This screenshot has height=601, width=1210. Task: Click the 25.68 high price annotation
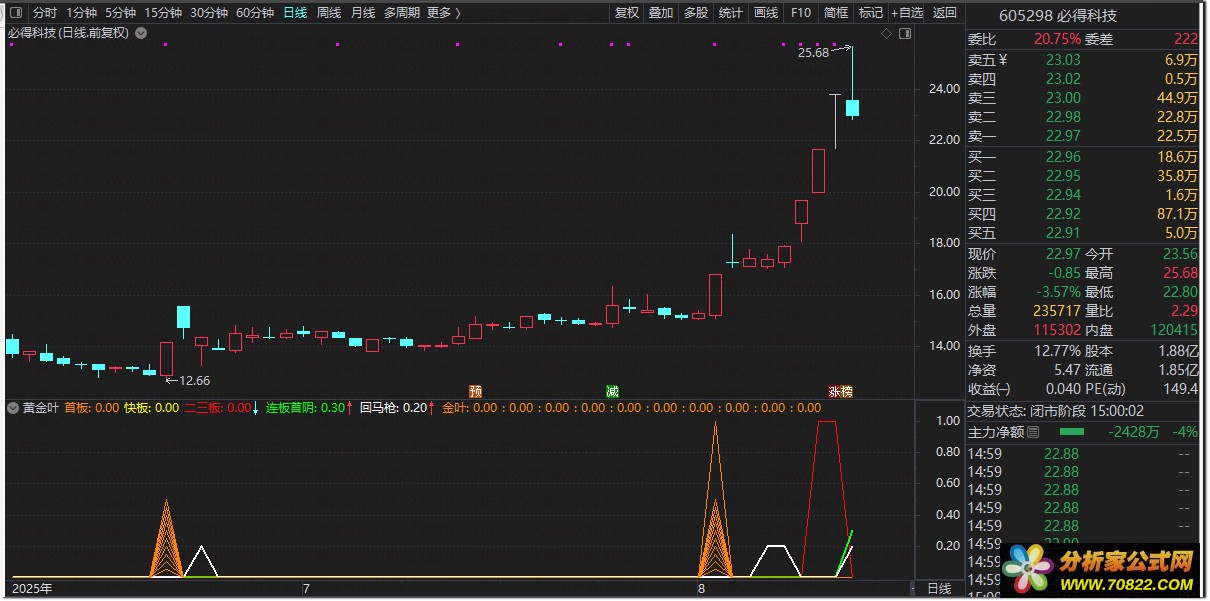(x=813, y=54)
